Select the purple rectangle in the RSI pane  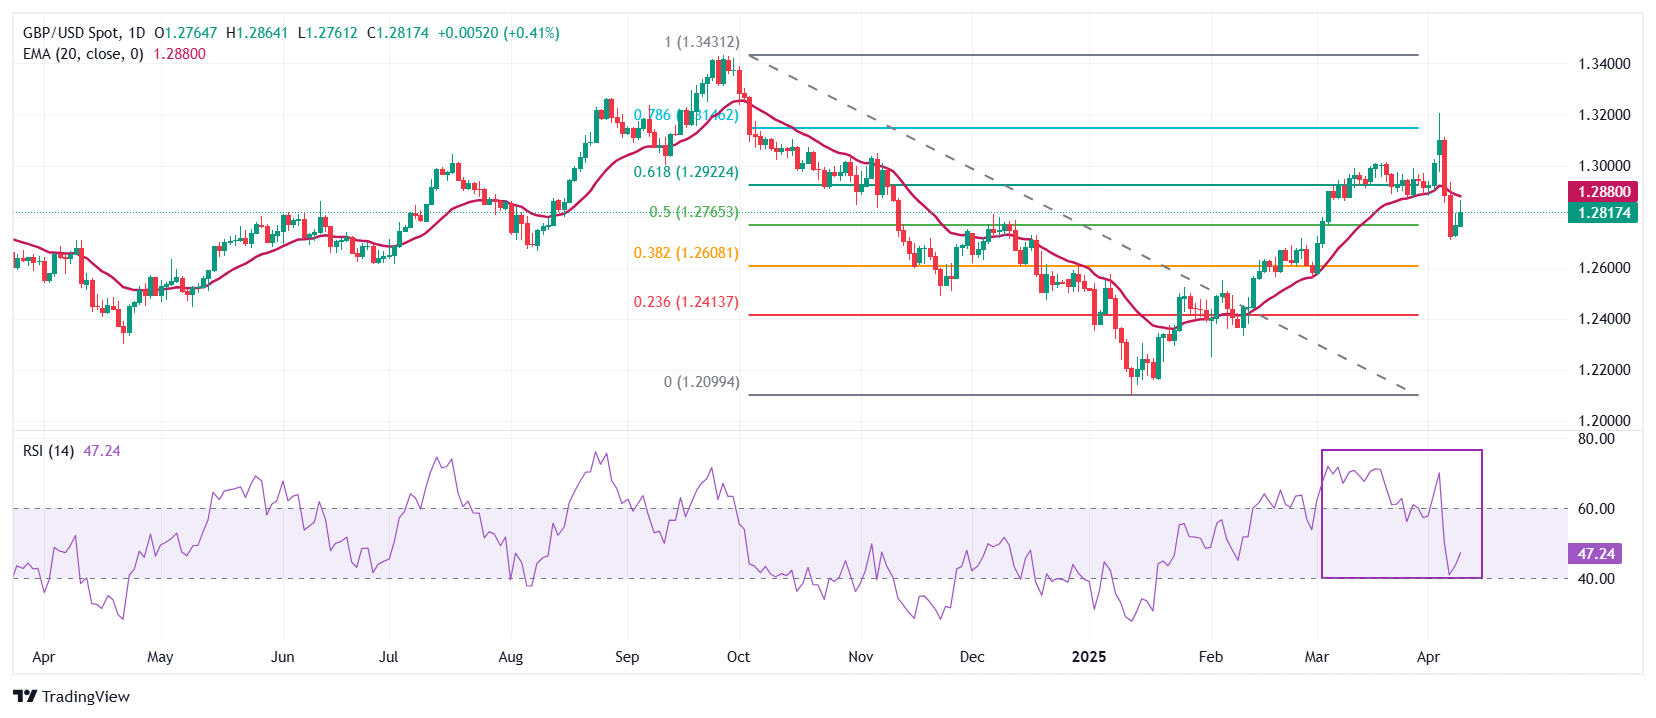[1401, 451]
